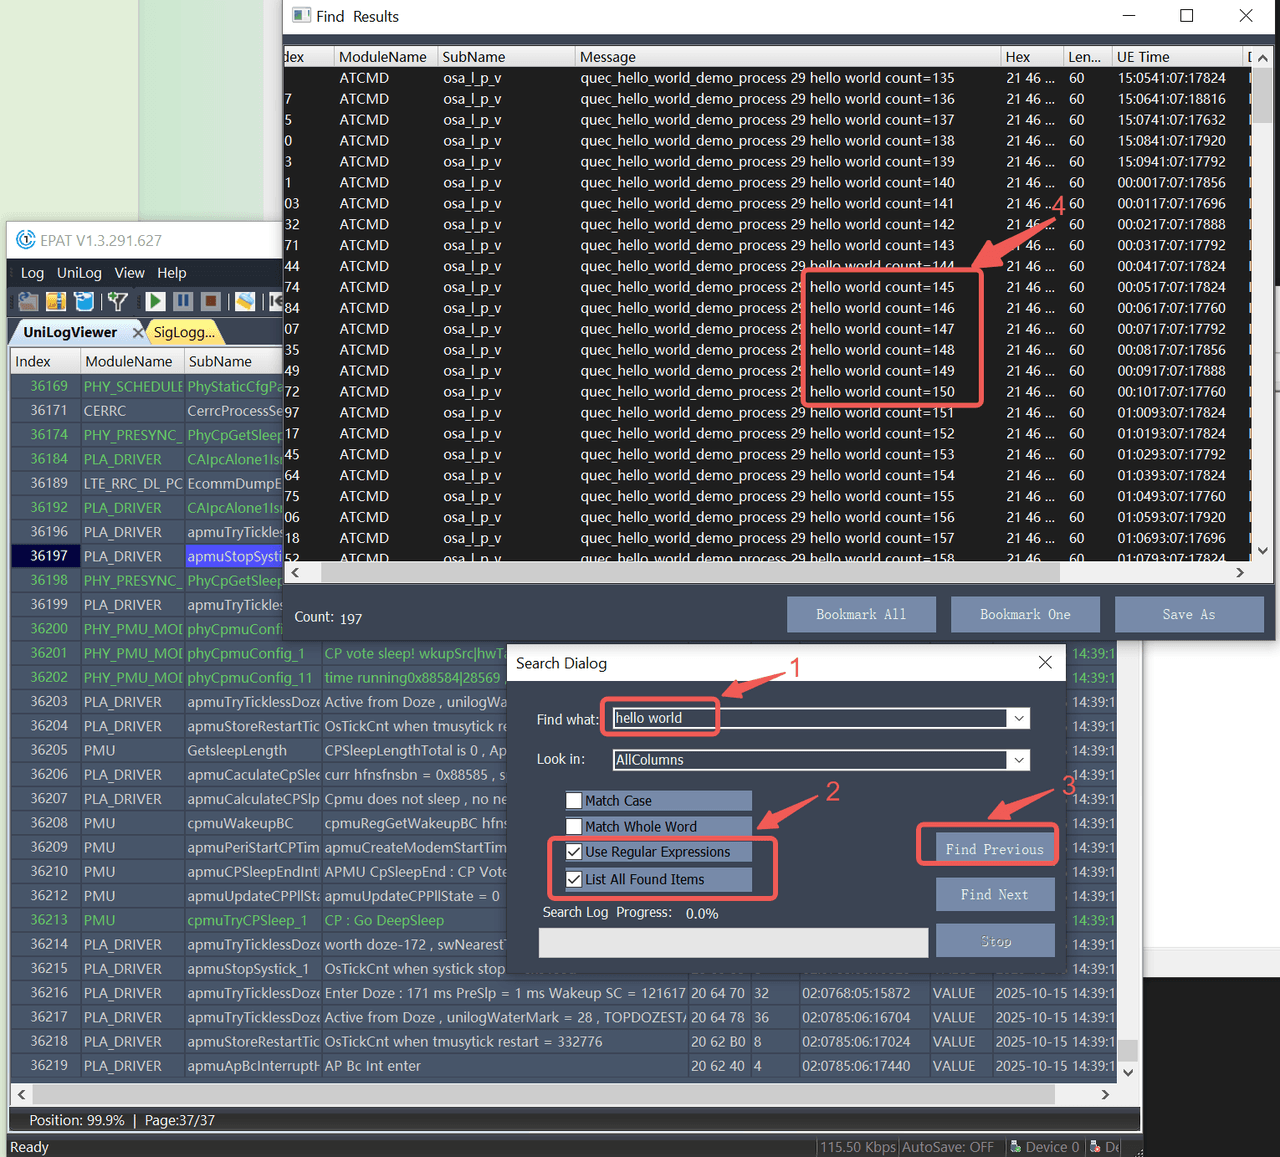Click the main log horizontal scrollbar thumb
The width and height of the screenshot is (1280, 1157).
click(x=546, y=1094)
